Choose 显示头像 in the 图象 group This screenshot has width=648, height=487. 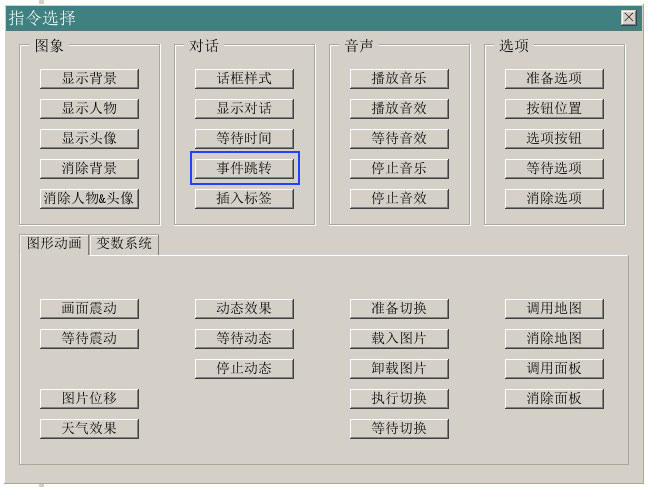click(89, 138)
